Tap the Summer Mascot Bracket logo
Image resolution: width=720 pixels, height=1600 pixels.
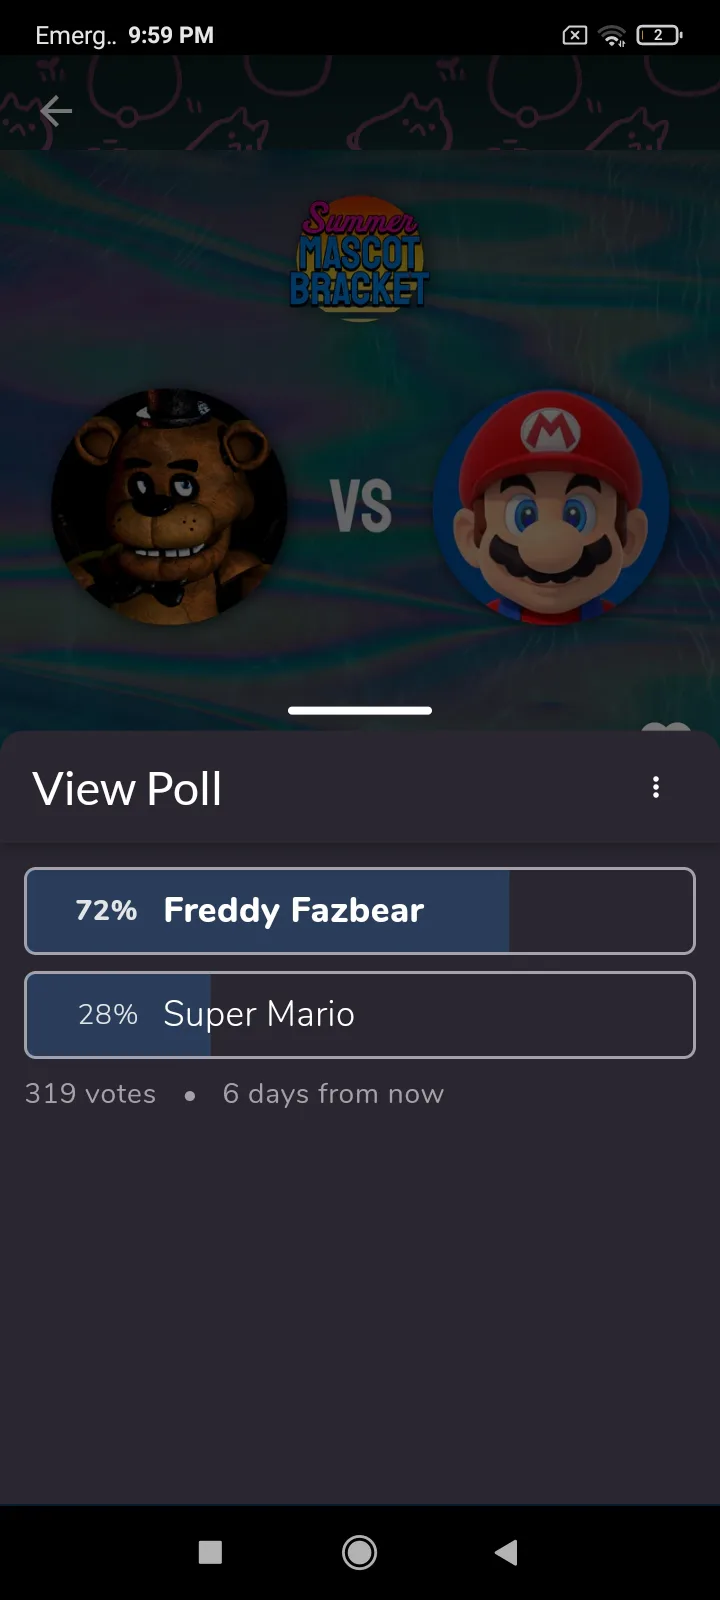[359, 260]
